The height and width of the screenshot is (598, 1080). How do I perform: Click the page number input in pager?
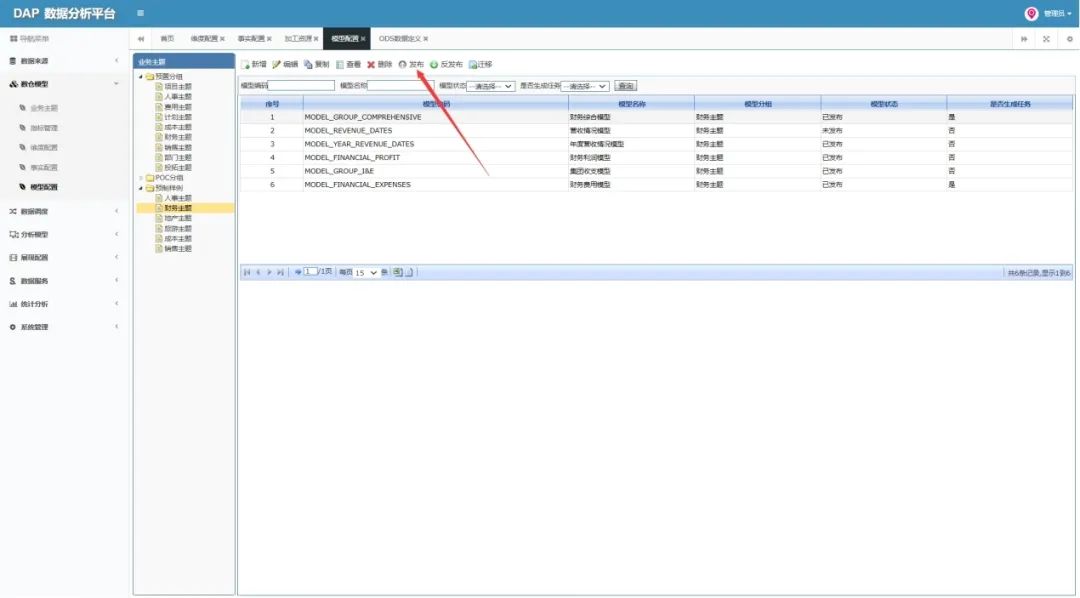tap(311, 272)
